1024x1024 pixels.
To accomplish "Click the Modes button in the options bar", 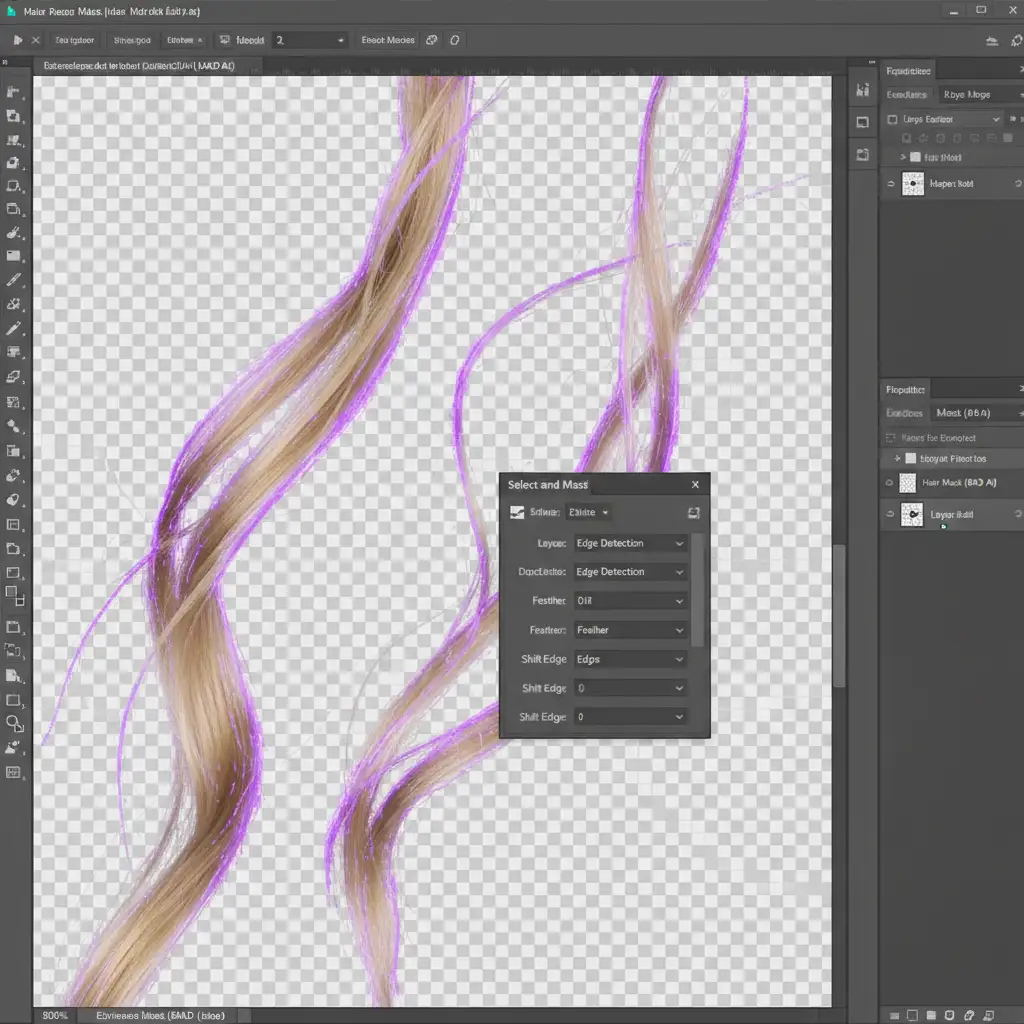I will point(388,41).
